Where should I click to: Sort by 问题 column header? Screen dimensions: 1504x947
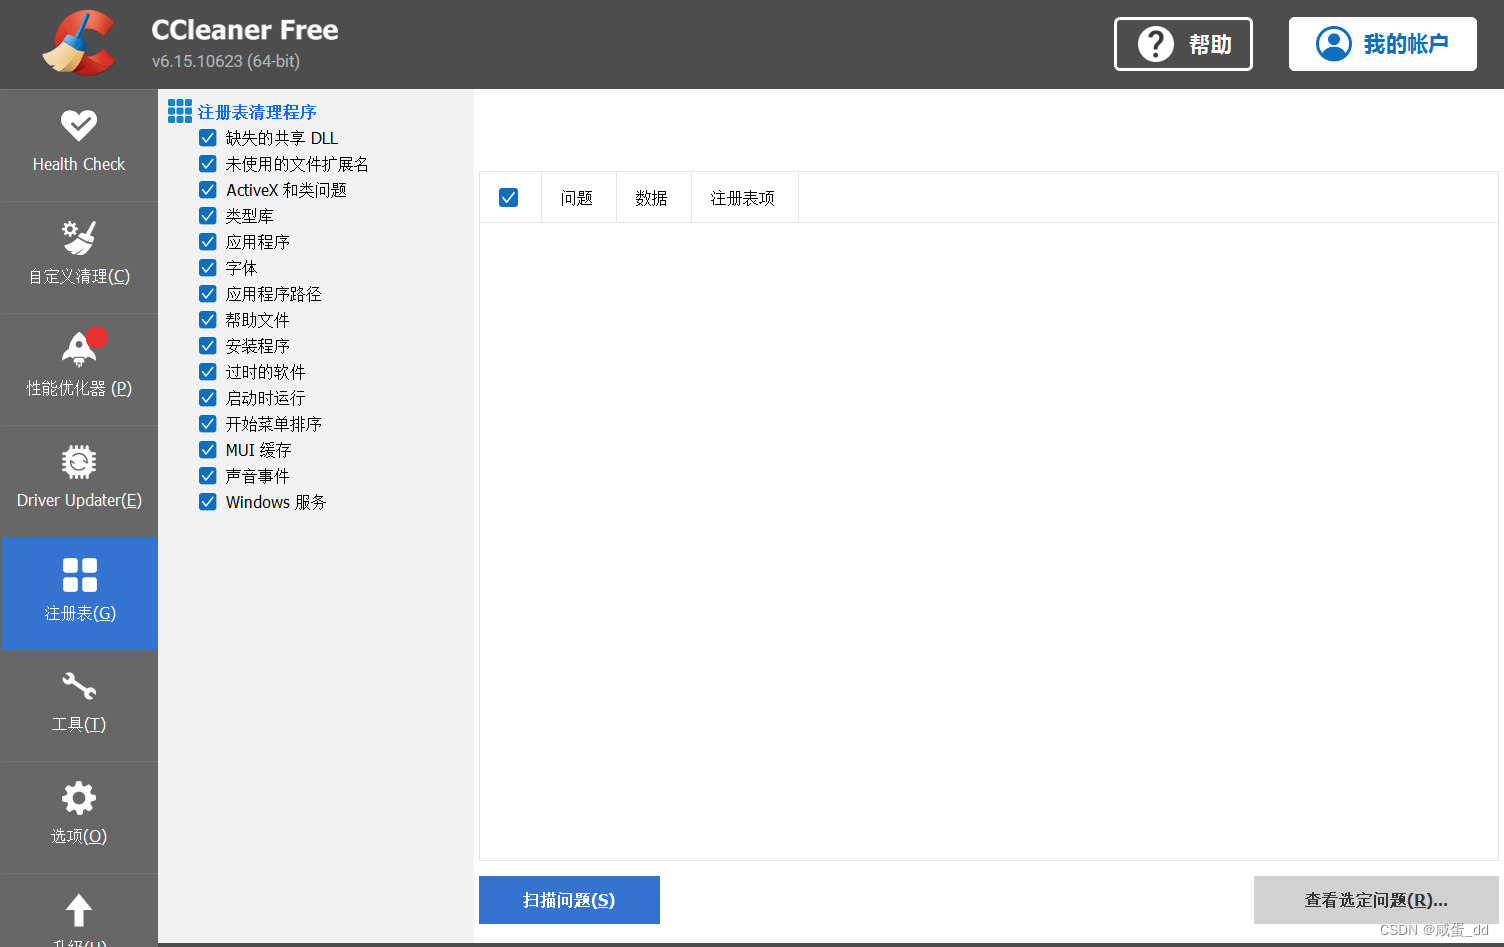coord(577,198)
